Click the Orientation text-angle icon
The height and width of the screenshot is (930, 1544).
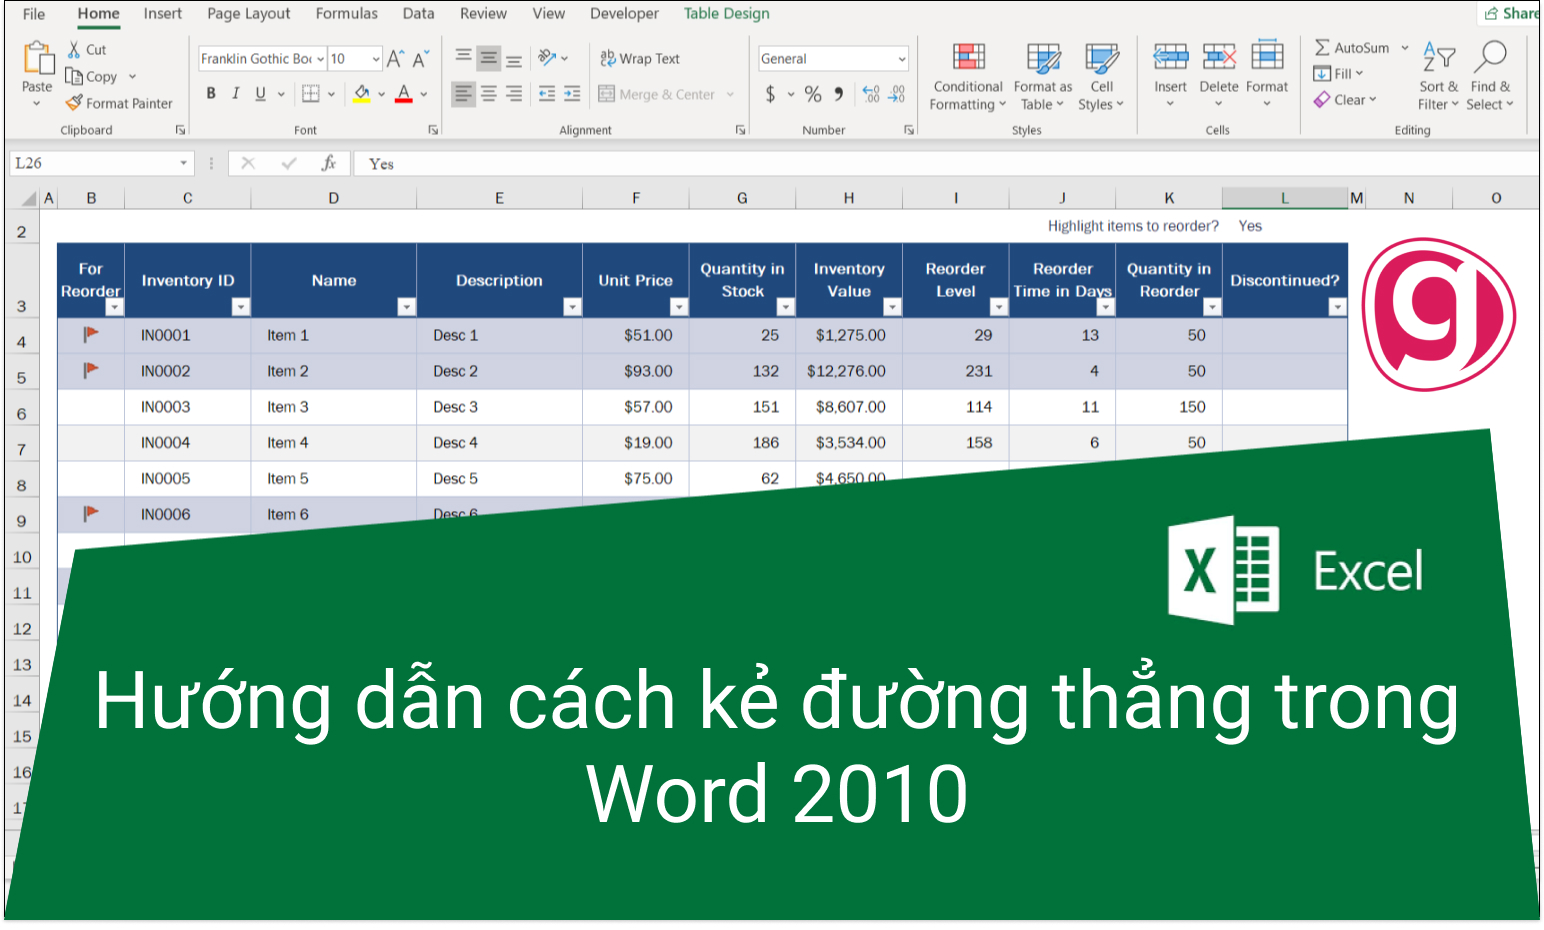click(x=547, y=57)
